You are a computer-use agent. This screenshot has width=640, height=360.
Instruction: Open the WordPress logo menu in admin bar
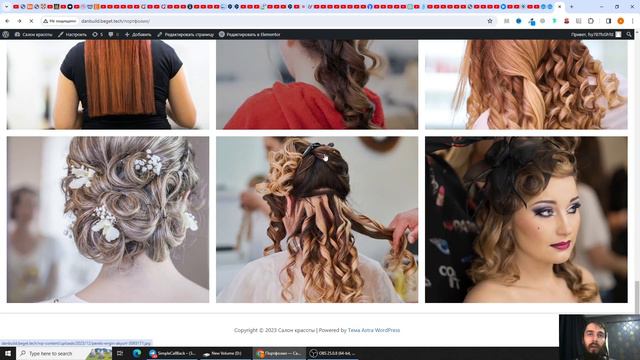pyautogui.click(x=6, y=35)
